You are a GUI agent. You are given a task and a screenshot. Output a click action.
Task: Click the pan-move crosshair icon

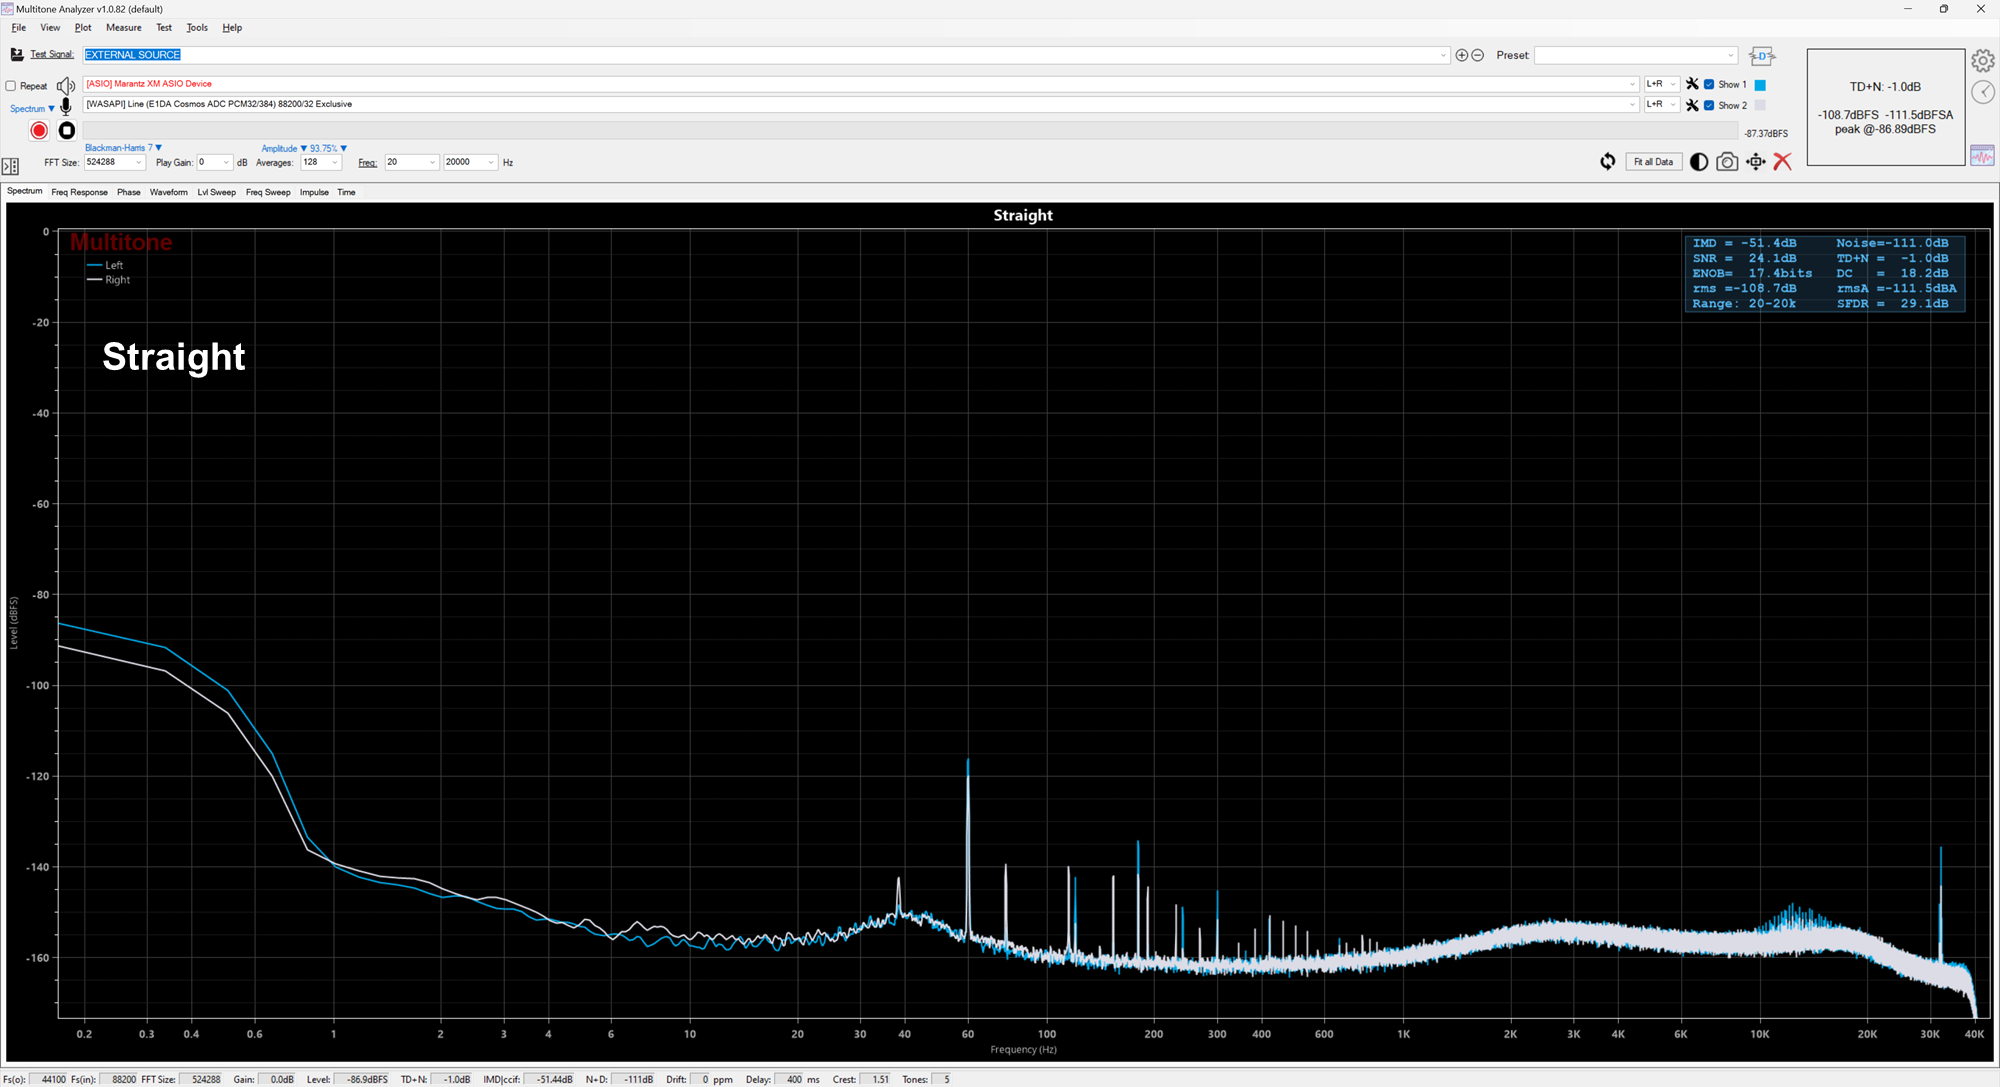1756,162
